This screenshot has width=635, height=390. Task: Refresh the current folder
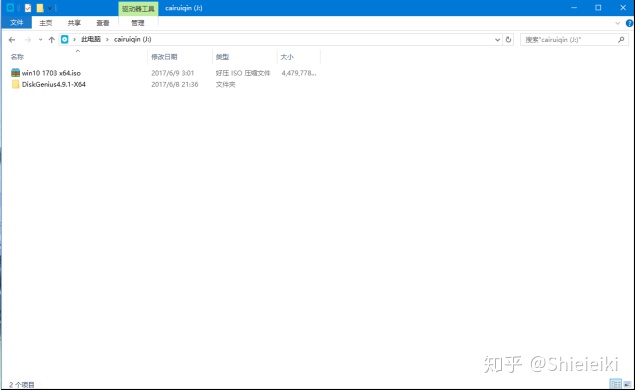(508, 40)
